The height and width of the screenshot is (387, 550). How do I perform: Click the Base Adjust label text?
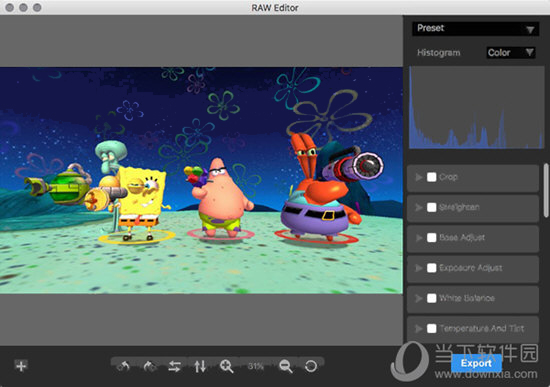click(462, 238)
